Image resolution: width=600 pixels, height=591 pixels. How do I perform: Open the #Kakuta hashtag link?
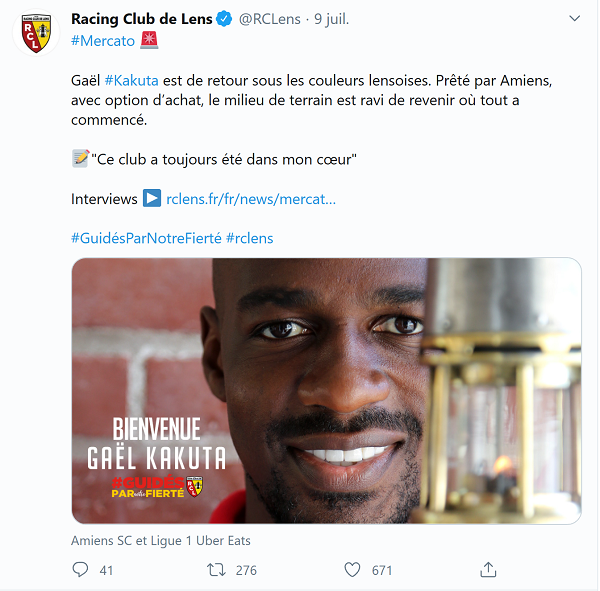[131, 80]
